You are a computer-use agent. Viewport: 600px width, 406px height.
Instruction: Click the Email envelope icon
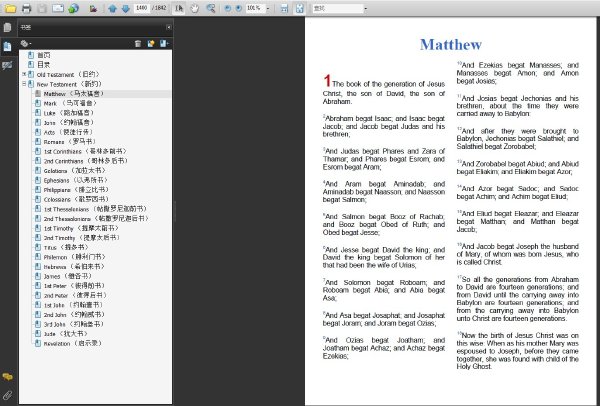coord(58,8)
